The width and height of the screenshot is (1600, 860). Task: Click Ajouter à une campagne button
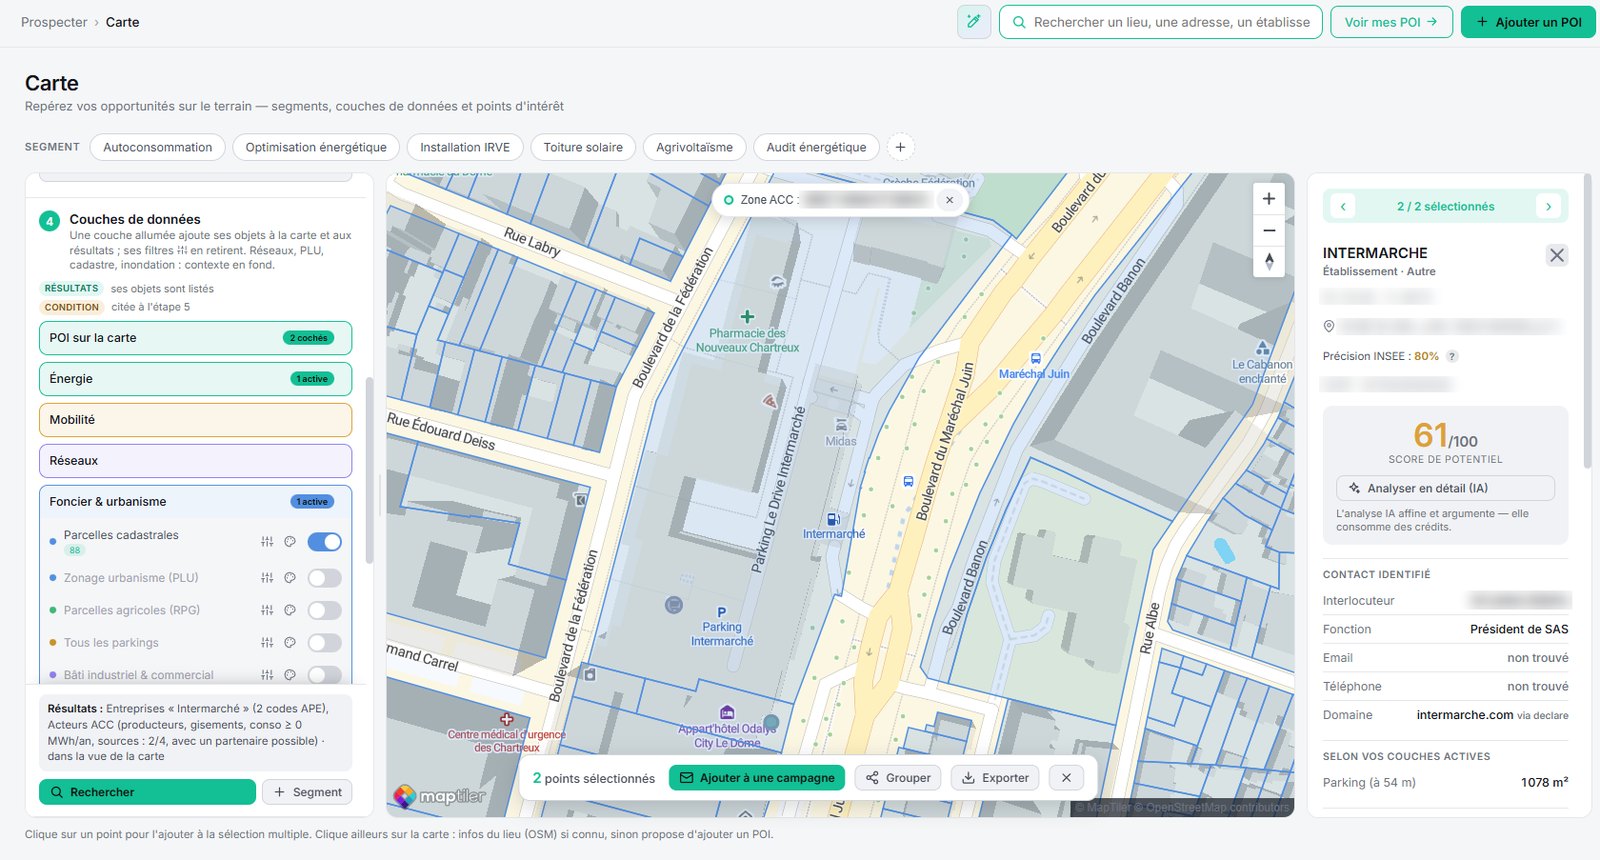pos(757,778)
